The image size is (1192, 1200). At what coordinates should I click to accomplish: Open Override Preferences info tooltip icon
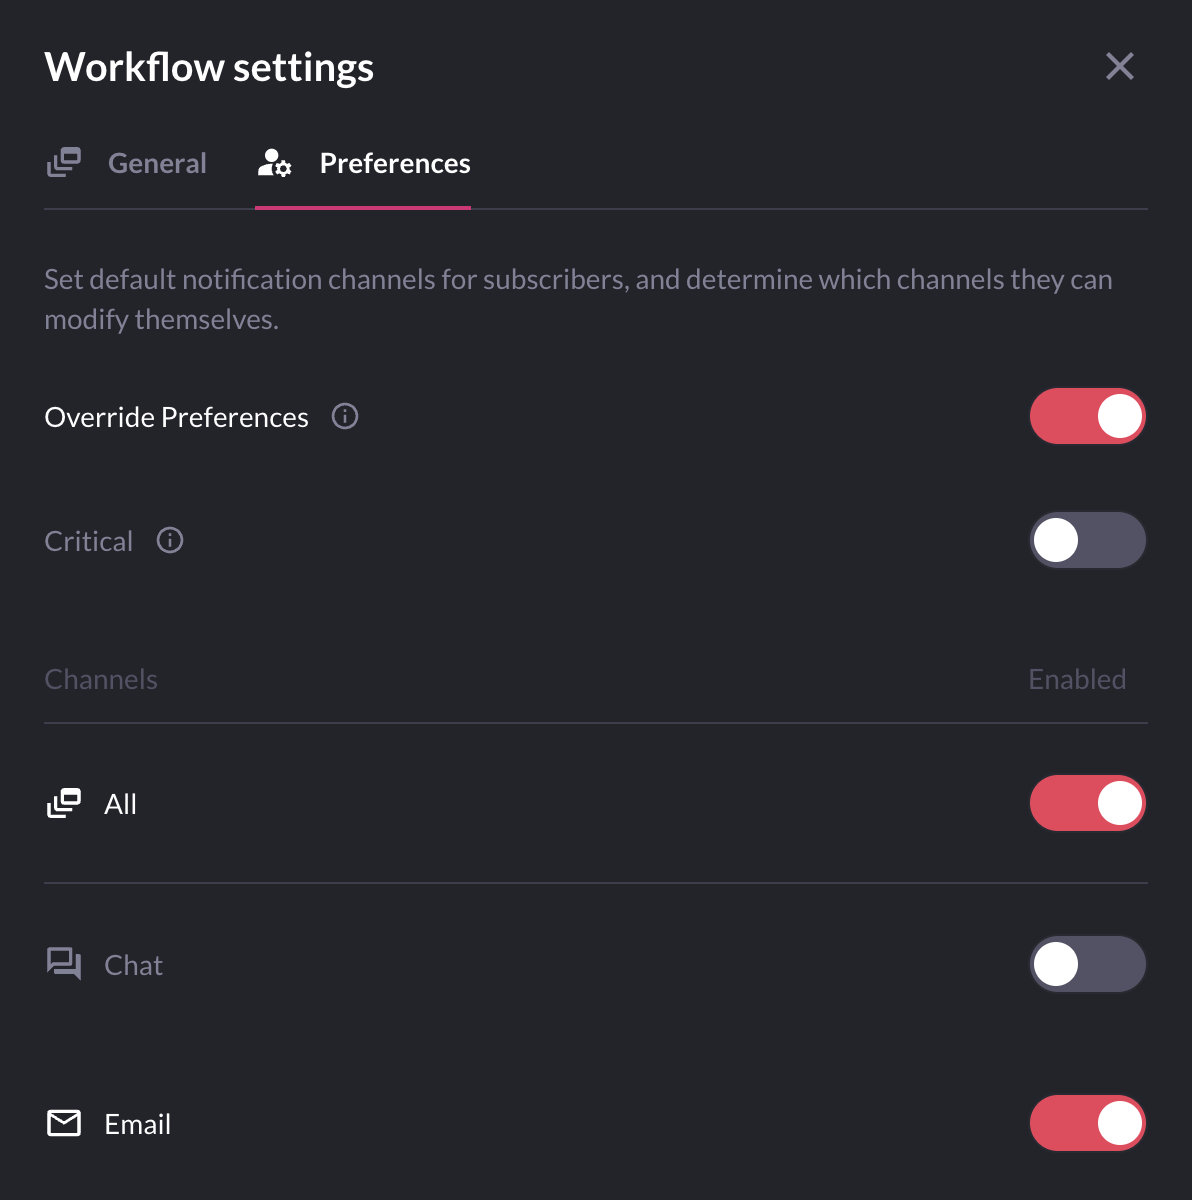pyautogui.click(x=345, y=416)
